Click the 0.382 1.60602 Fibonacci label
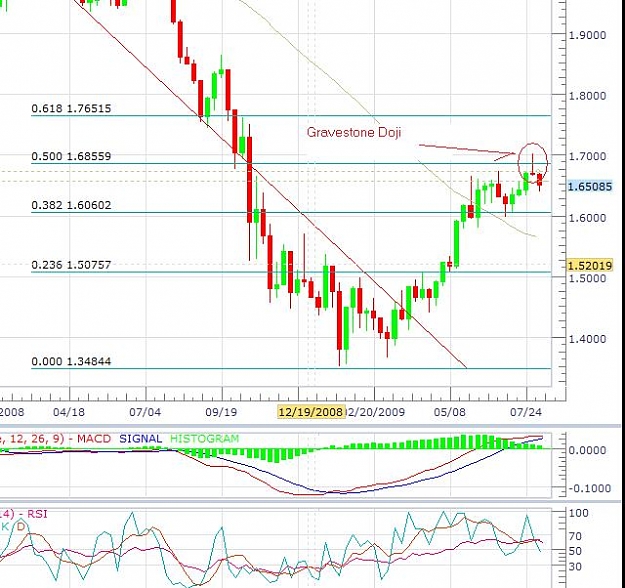The image size is (625, 588). click(x=71, y=205)
